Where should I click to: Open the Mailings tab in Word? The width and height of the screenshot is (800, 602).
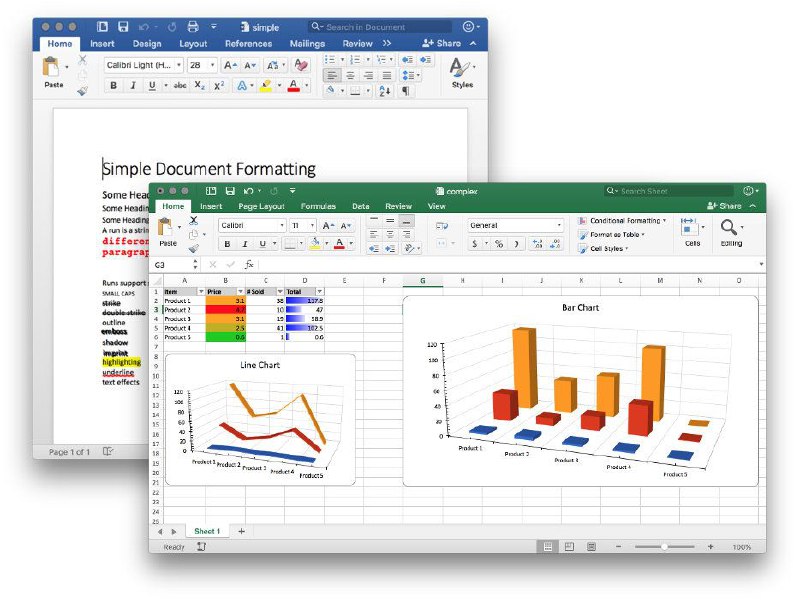[x=306, y=44]
